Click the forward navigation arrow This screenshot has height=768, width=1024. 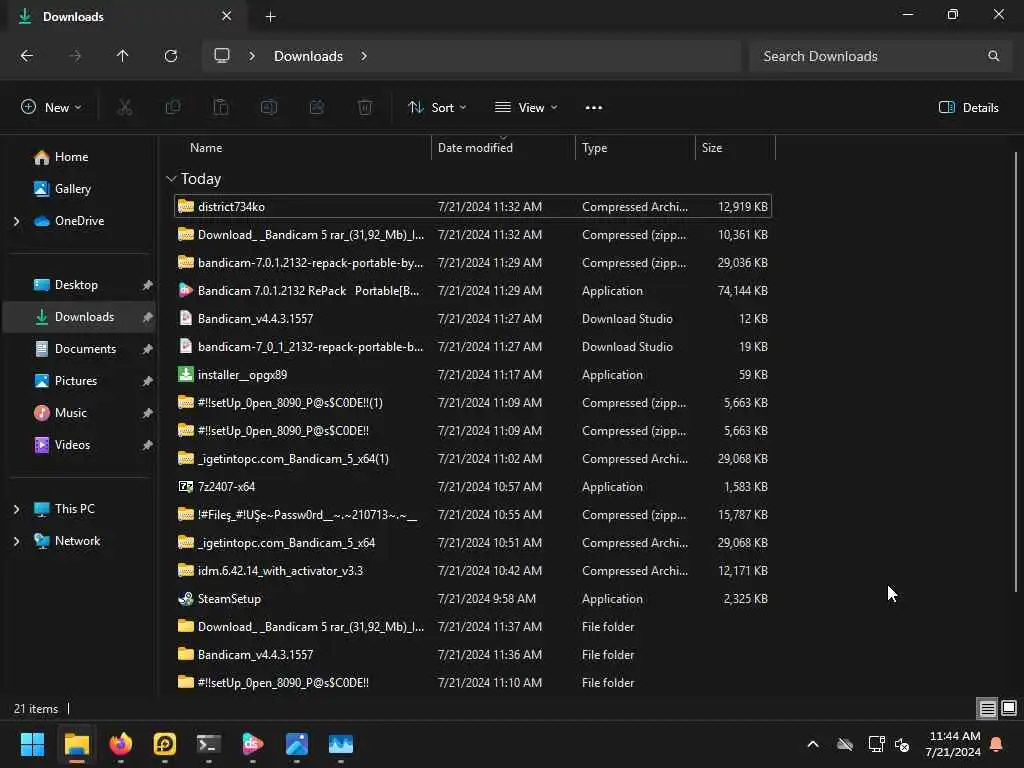click(75, 56)
